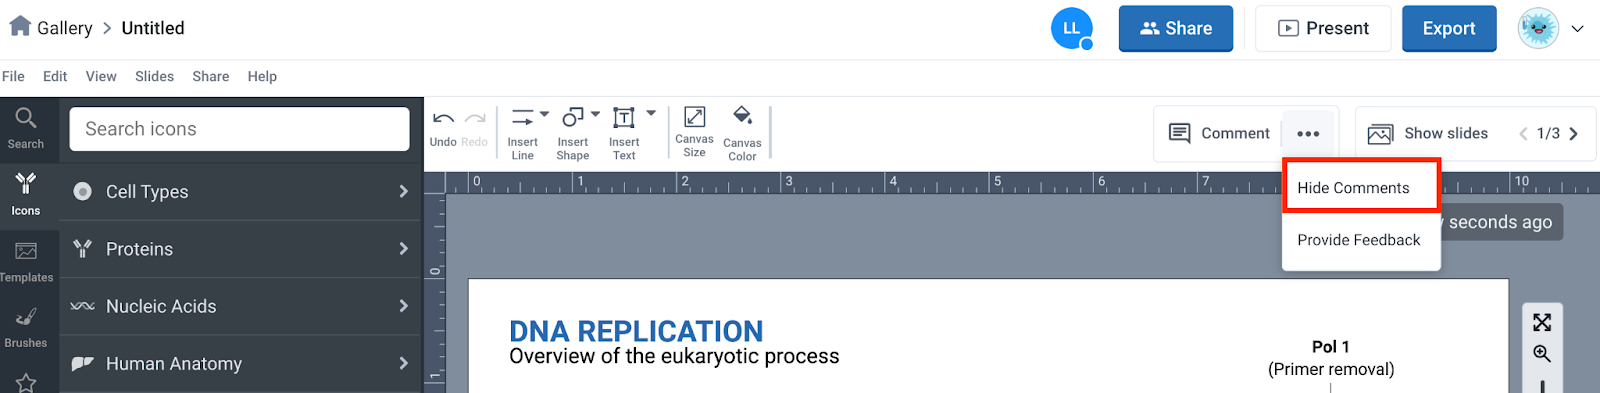
Task: Expand the Nucleic Acids category
Action: click(x=240, y=306)
